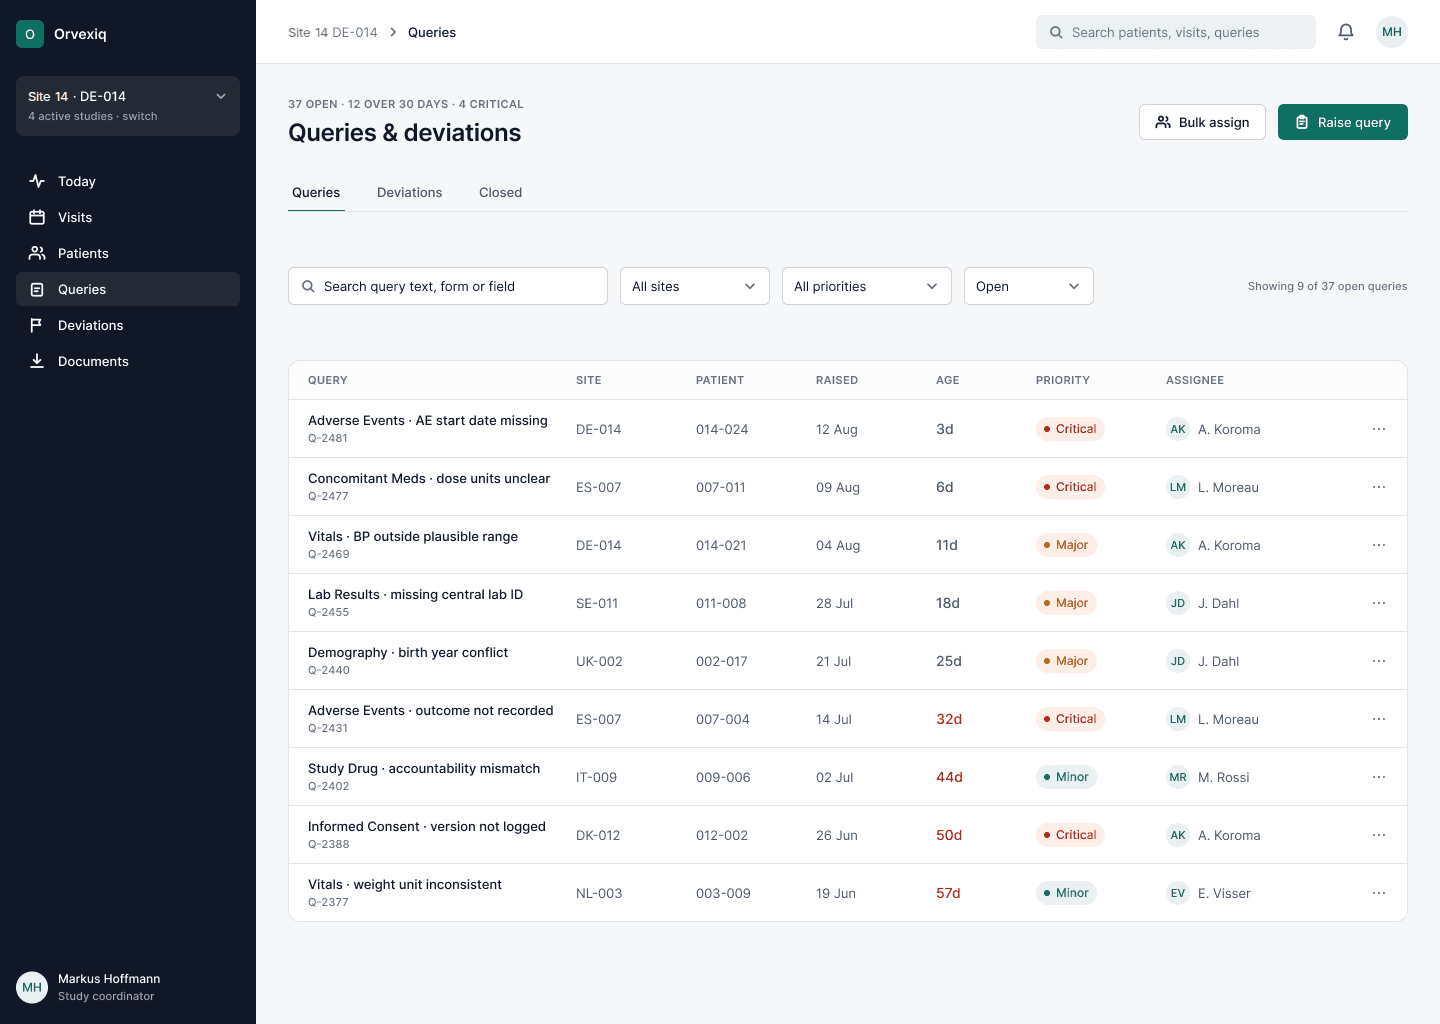Go to Patients in sidebar

(128, 253)
